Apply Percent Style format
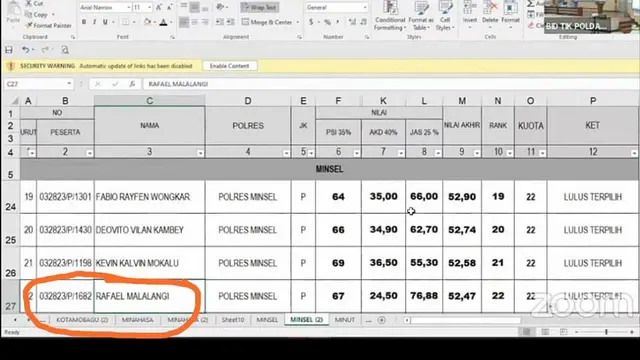Screen dimensions: 640x360 coord(327,22)
